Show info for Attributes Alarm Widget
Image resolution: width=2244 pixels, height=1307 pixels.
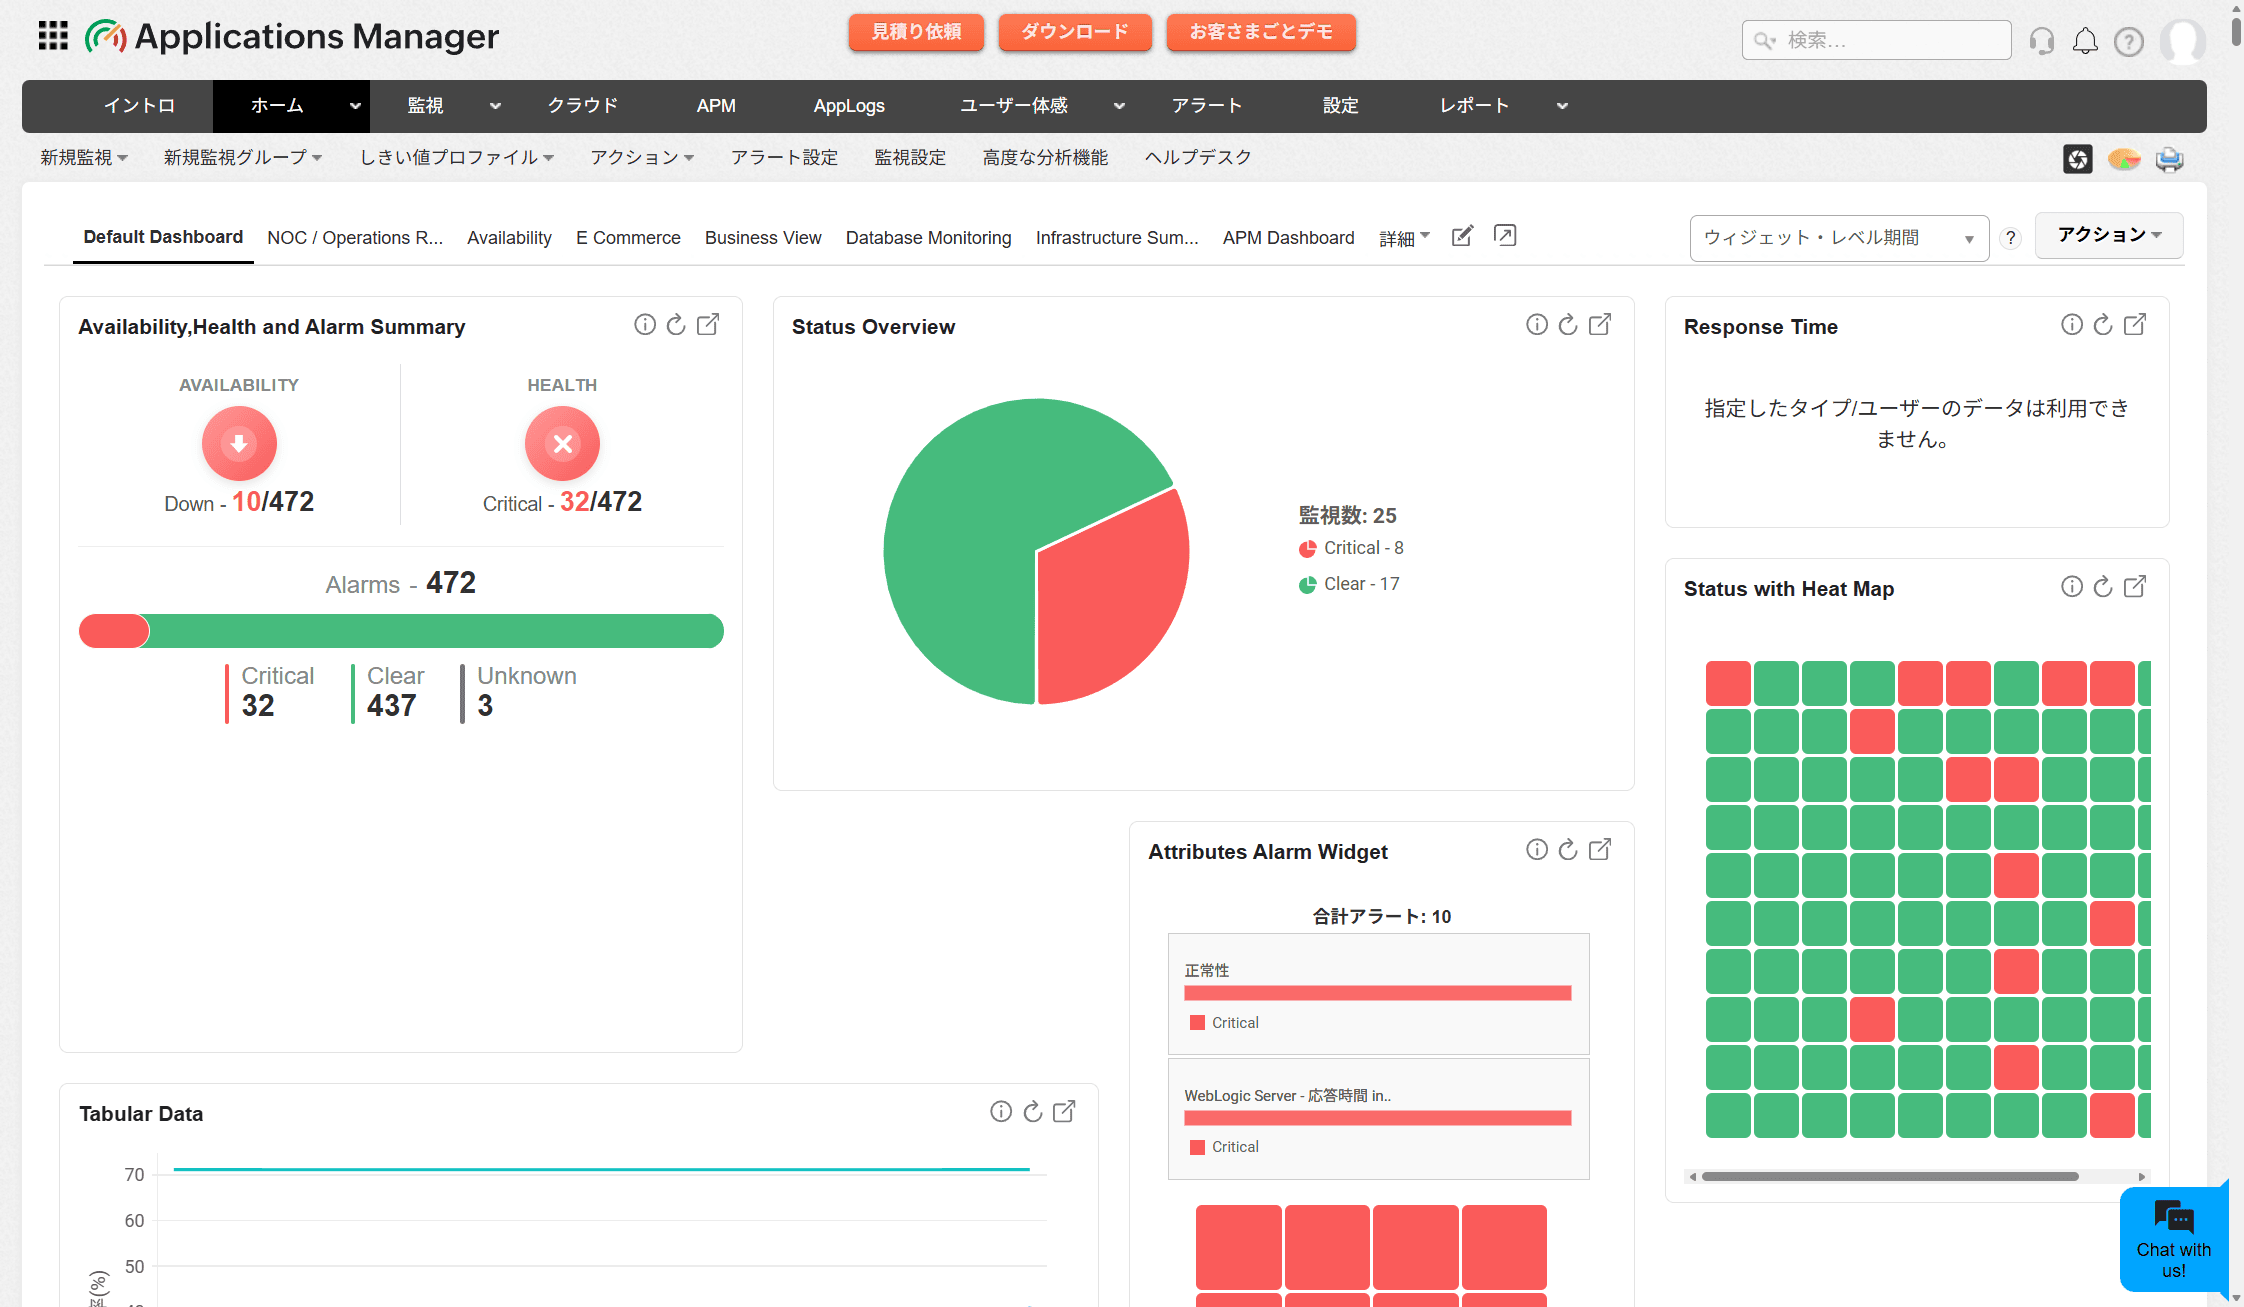pyautogui.click(x=1537, y=849)
